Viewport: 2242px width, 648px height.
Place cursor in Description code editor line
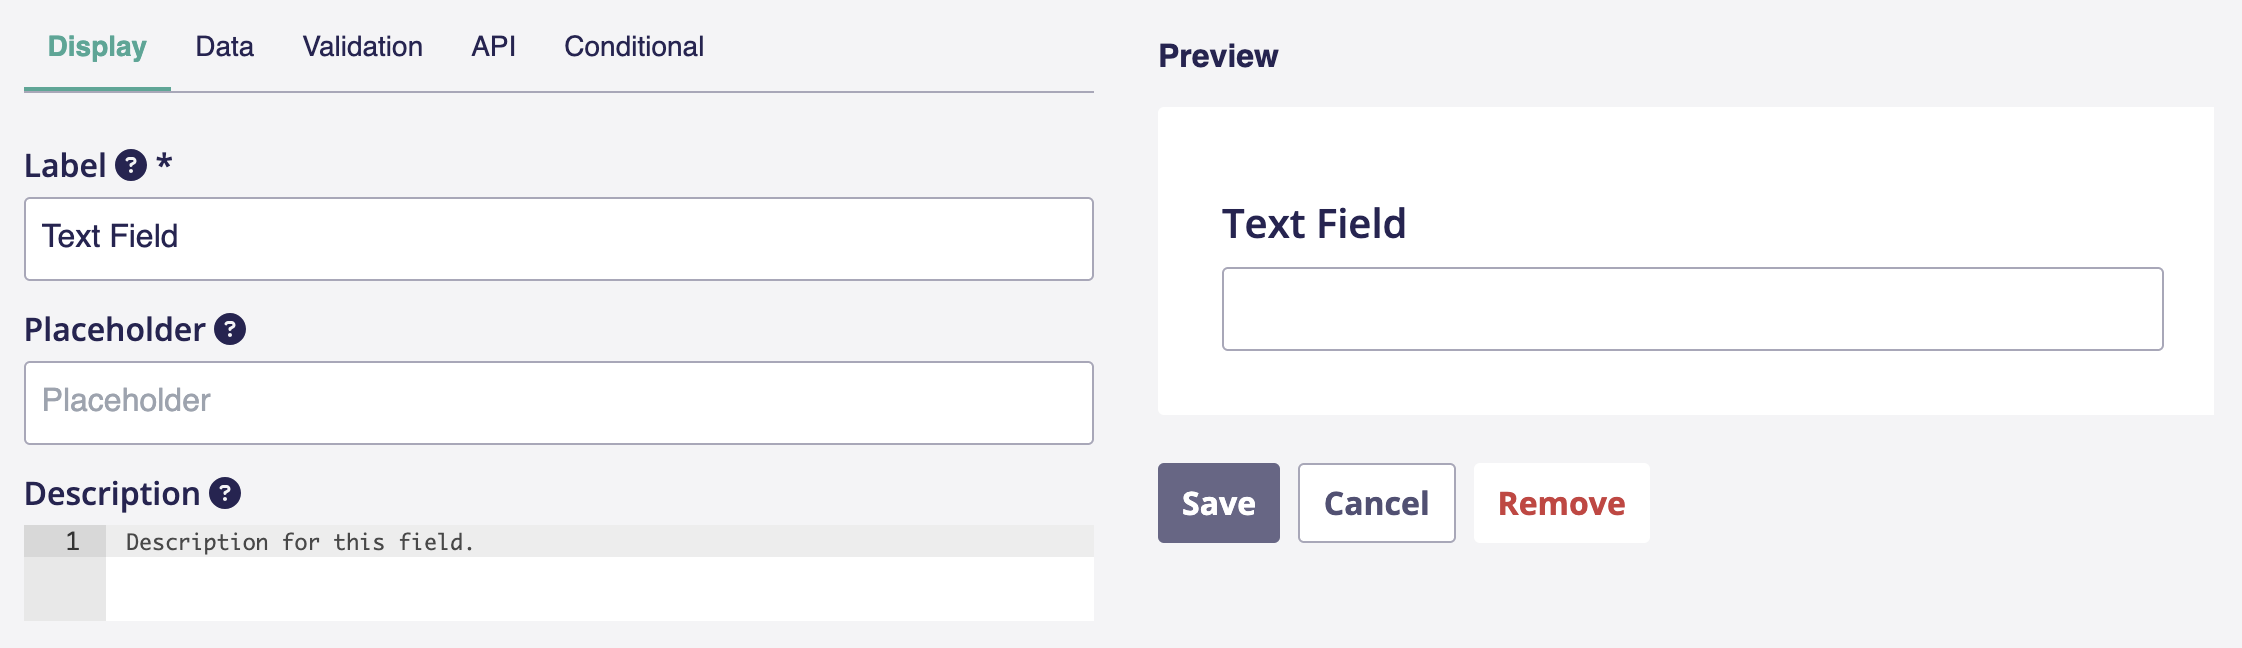(x=600, y=542)
